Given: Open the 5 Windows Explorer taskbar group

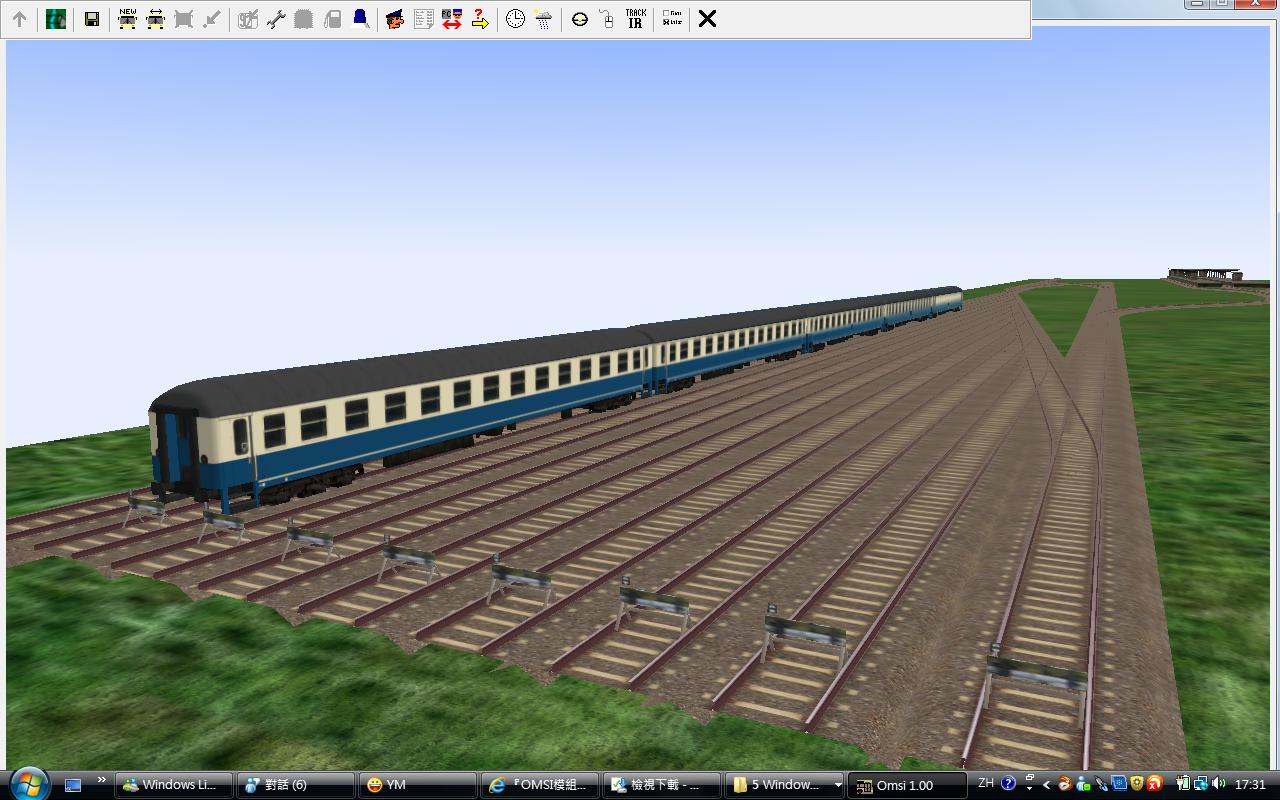Looking at the screenshot, I should tap(784, 785).
